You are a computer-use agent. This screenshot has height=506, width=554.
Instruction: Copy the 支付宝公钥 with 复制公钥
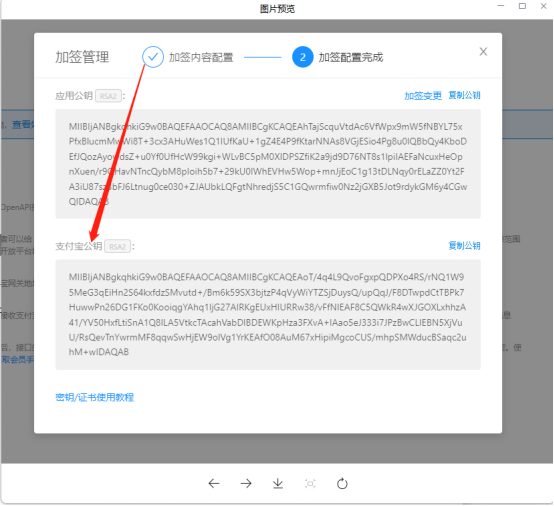[464, 246]
